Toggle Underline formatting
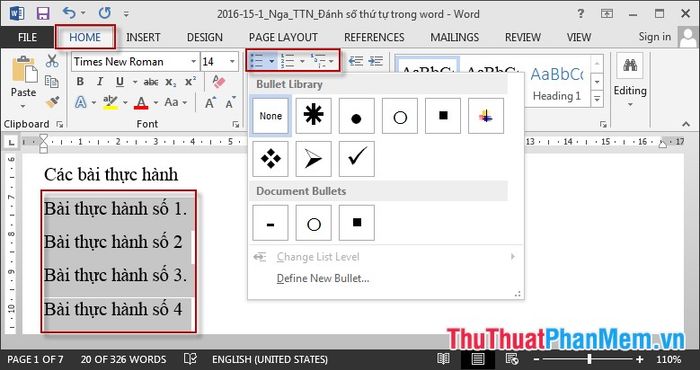Image resolution: width=700 pixels, height=370 pixels. [120, 82]
